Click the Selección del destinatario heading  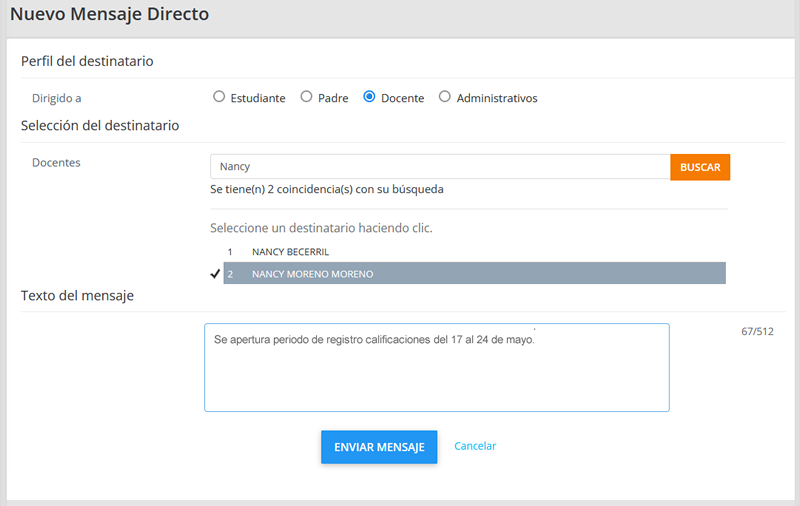pyautogui.click(x=100, y=125)
